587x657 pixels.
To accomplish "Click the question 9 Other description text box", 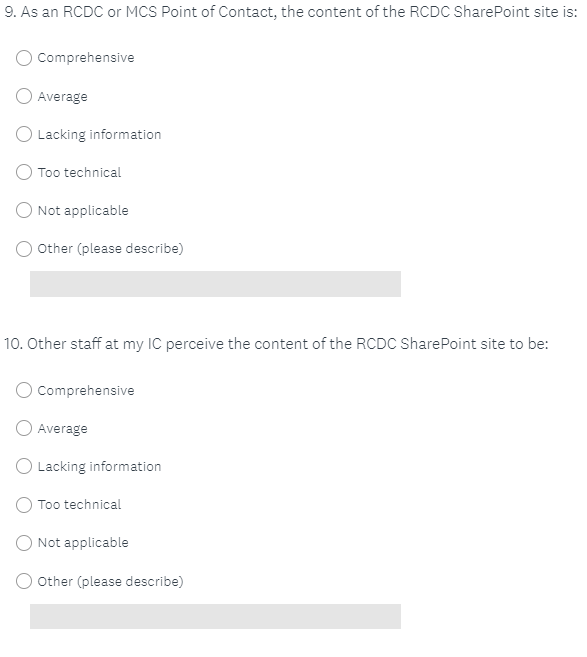I will click(215, 284).
